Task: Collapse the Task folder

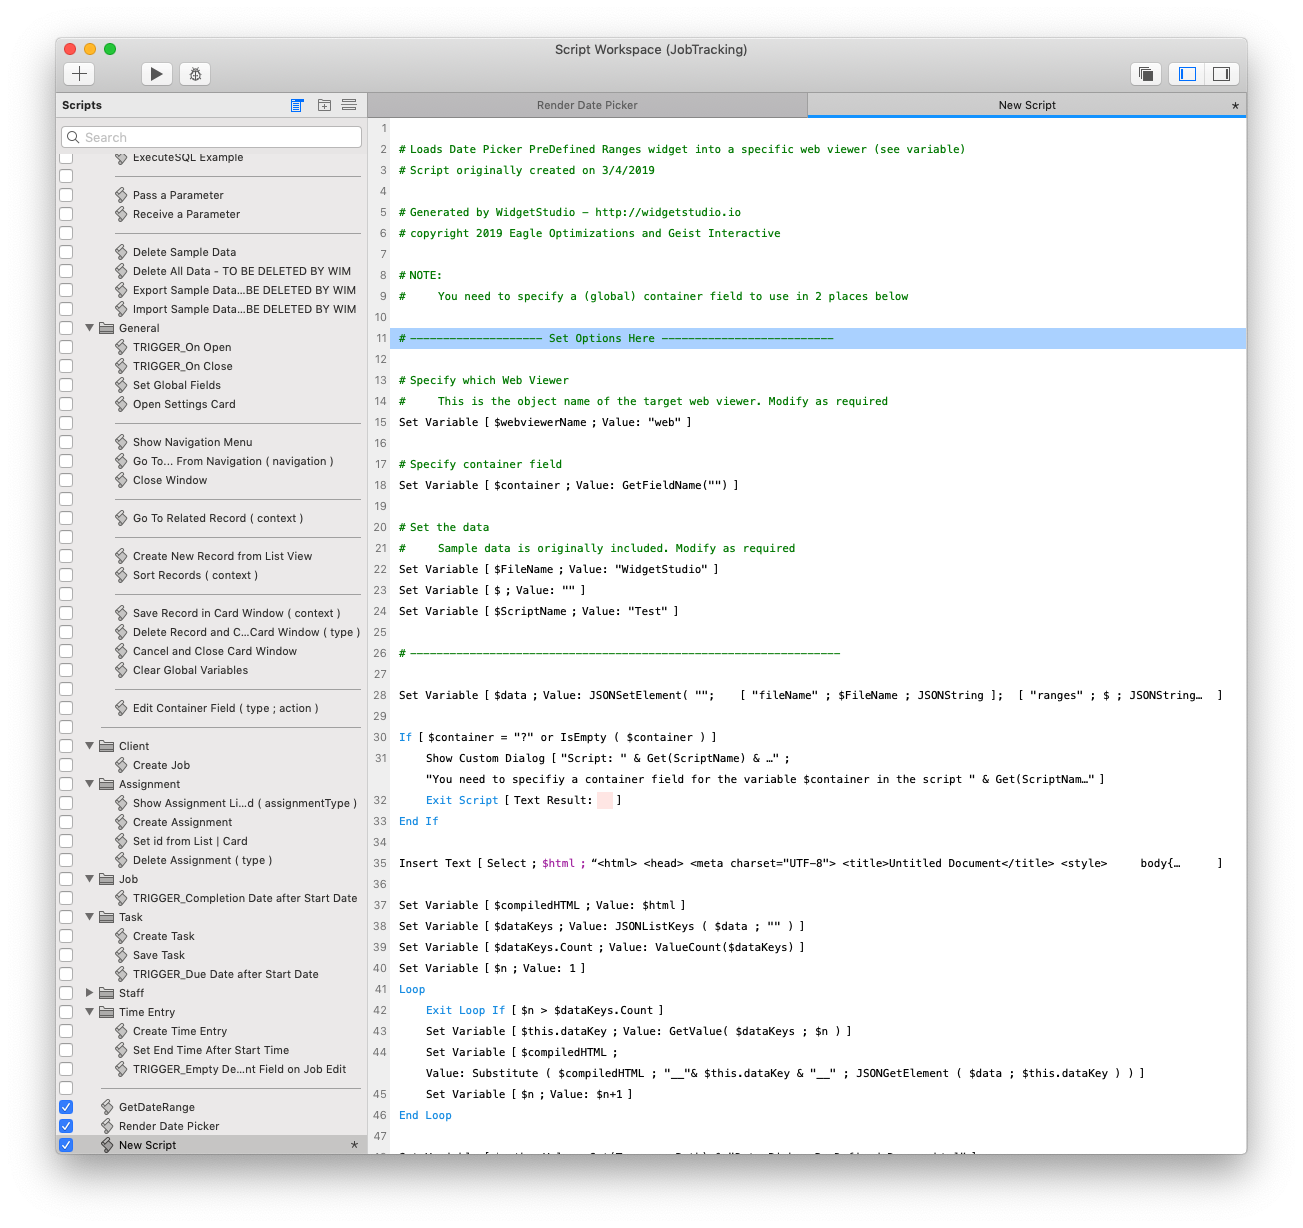Action: pyautogui.click(x=89, y=917)
